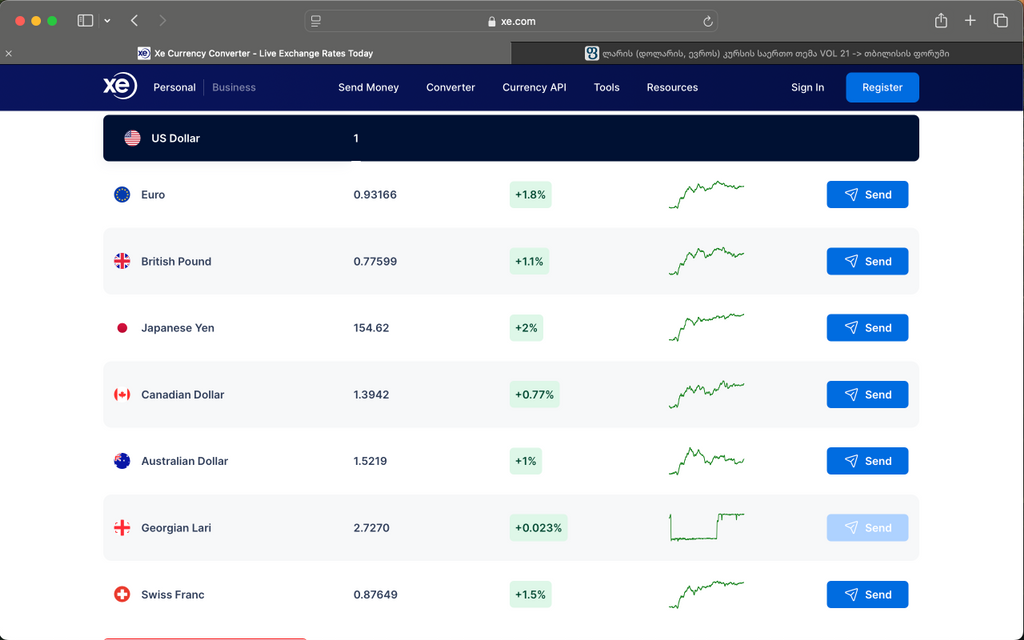
Task: Click the British Pound trend chart
Action: point(706,261)
